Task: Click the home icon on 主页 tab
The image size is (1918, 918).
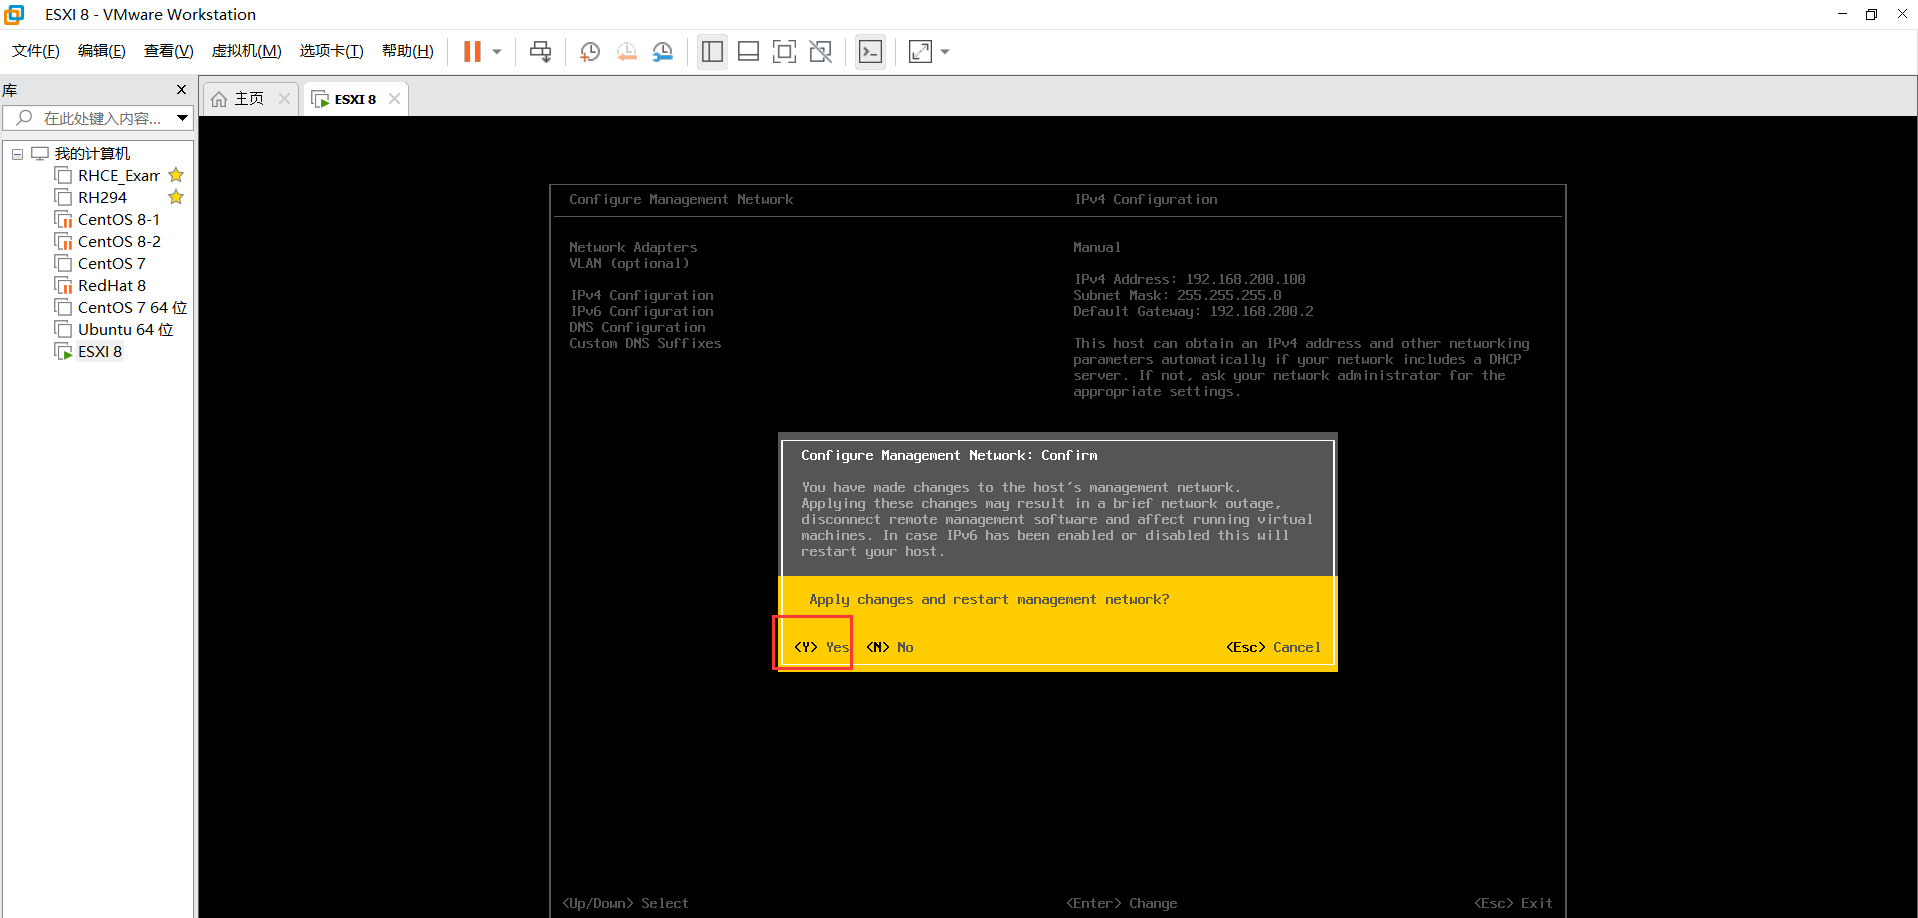Action: pyautogui.click(x=219, y=99)
